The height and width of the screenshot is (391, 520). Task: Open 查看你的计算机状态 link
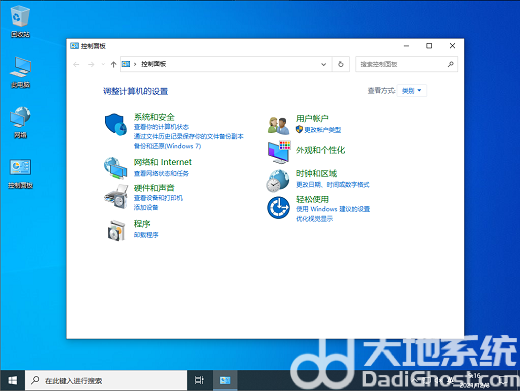tap(161, 127)
